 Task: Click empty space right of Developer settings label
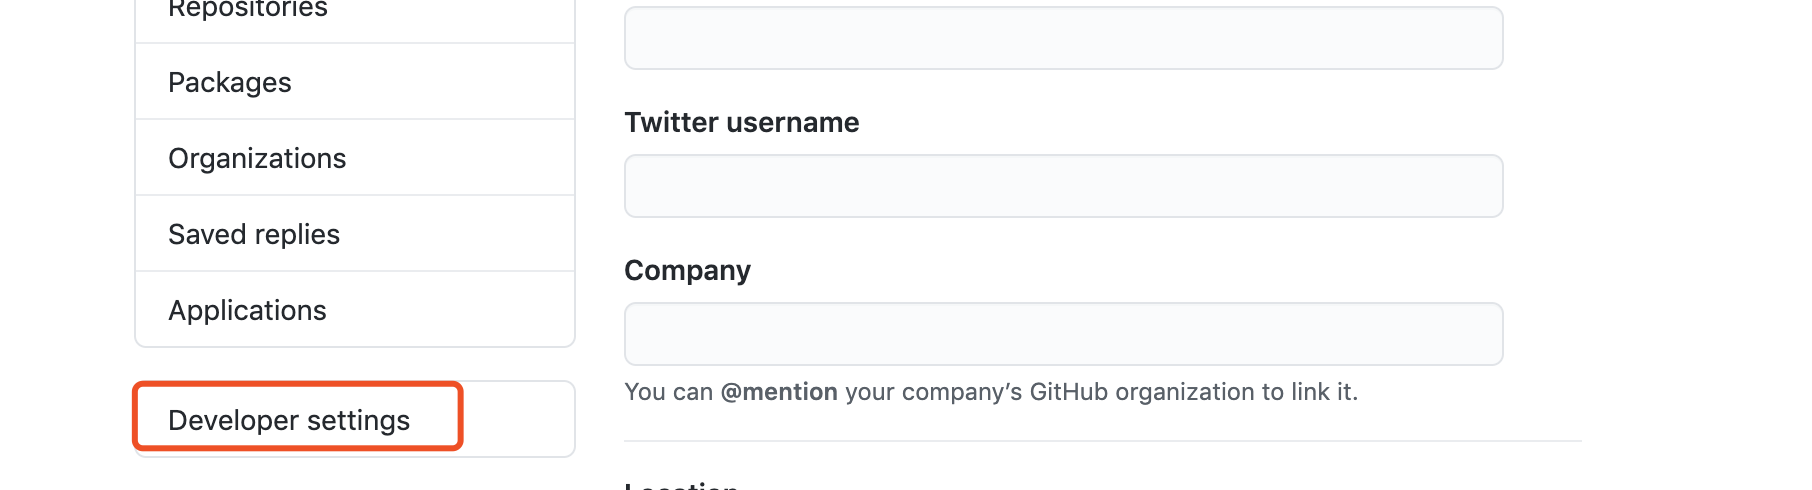click(x=516, y=420)
